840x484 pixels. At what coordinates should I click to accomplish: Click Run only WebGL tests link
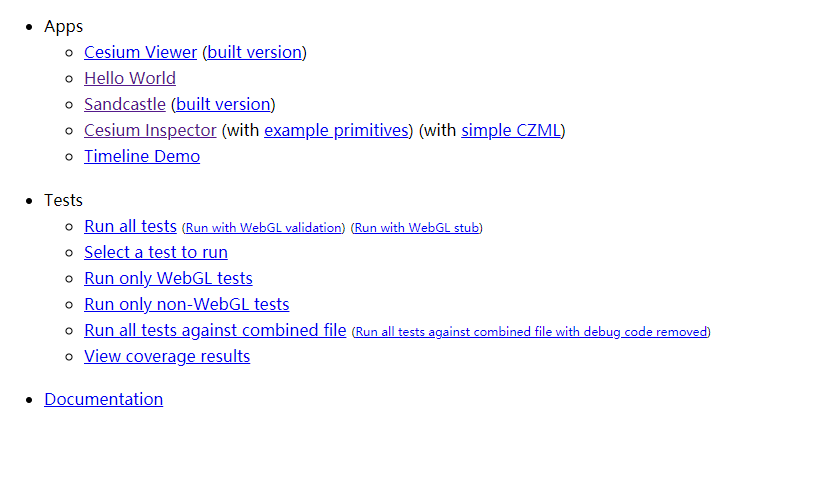168,278
